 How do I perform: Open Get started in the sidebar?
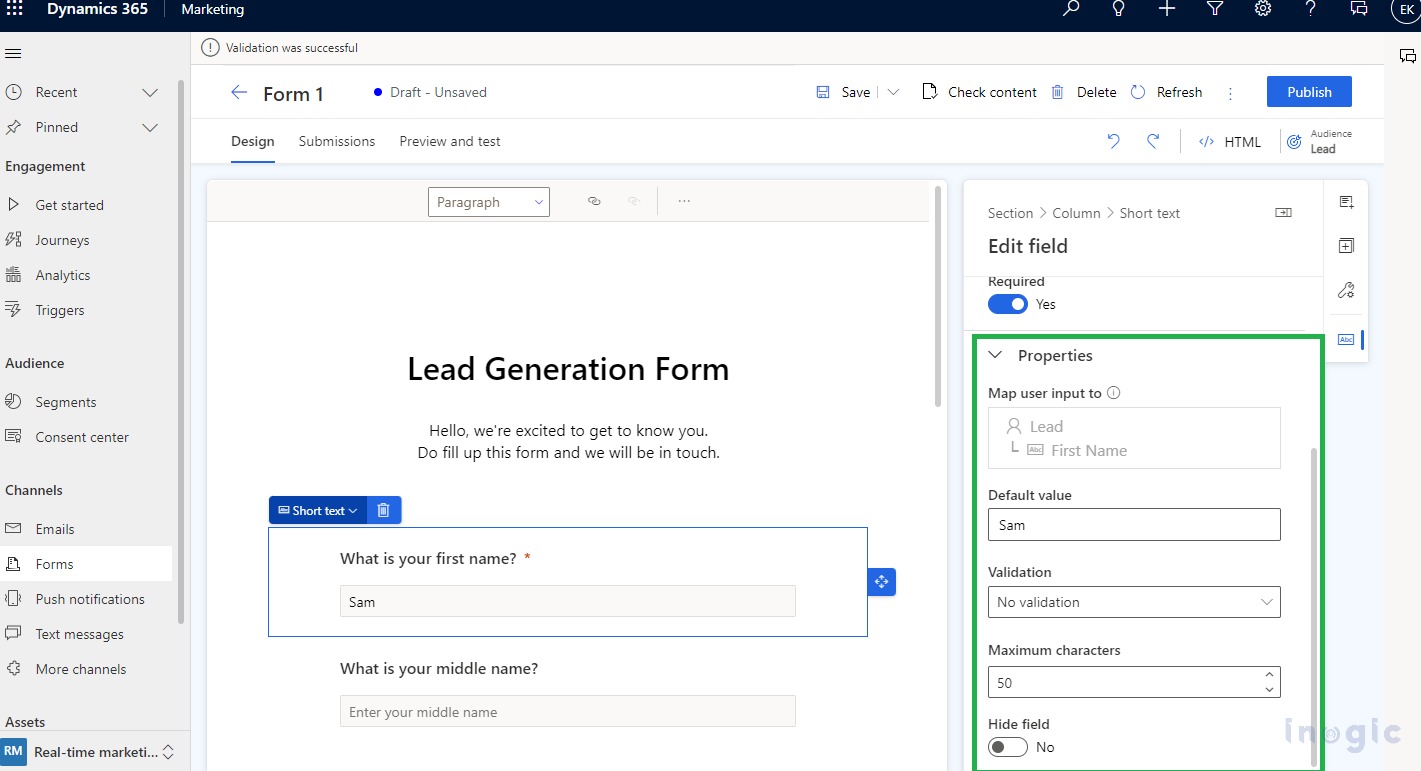pyautogui.click(x=70, y=205)
